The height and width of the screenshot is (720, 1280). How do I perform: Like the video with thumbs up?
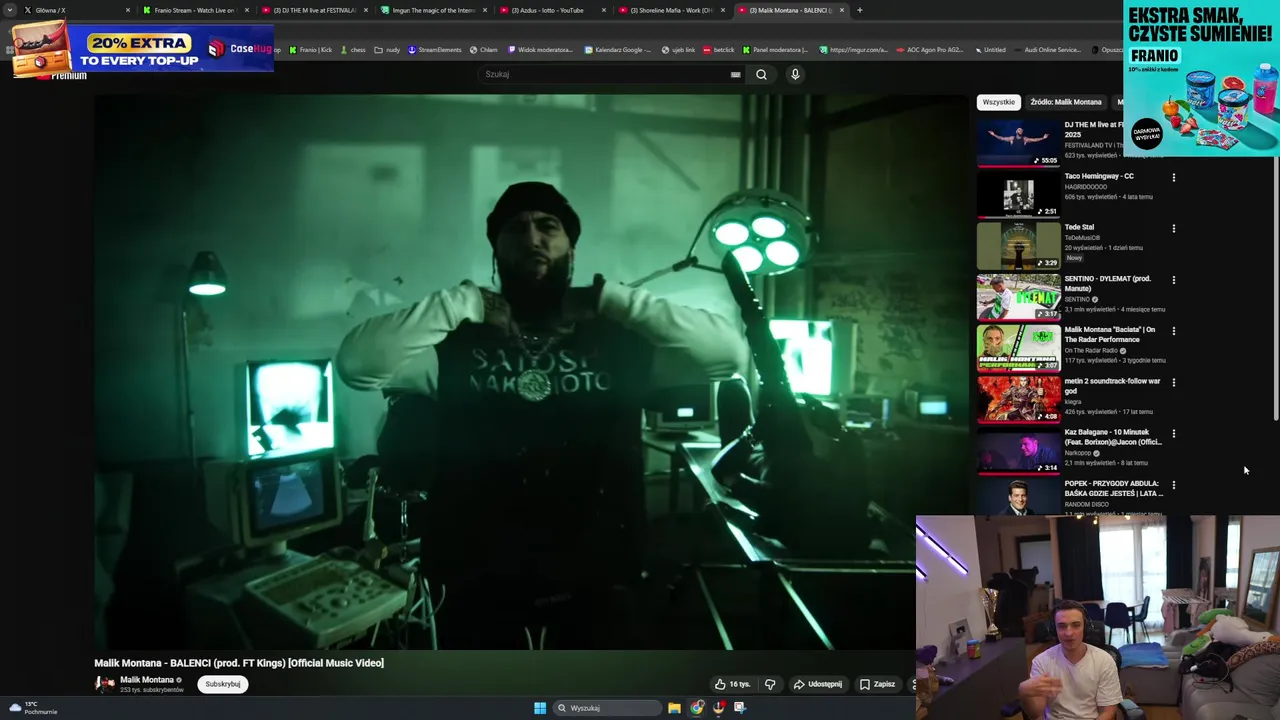733,684
